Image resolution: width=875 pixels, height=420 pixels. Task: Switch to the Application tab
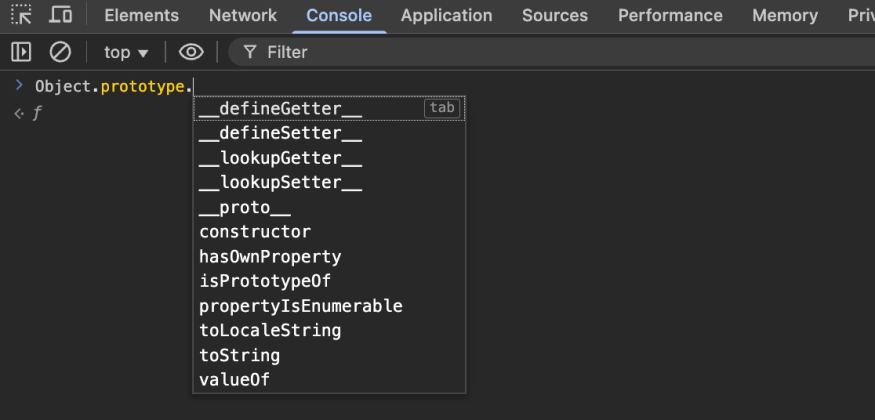click(x=446, y=15)
